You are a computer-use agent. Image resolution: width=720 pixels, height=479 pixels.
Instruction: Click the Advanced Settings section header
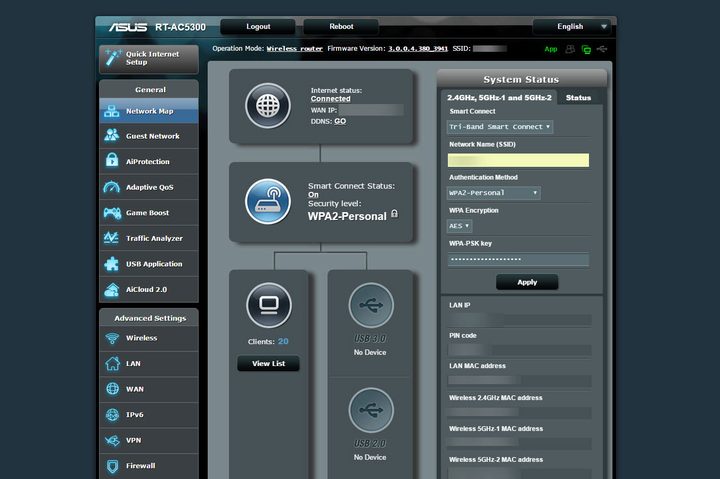click(x=149, y=318)
